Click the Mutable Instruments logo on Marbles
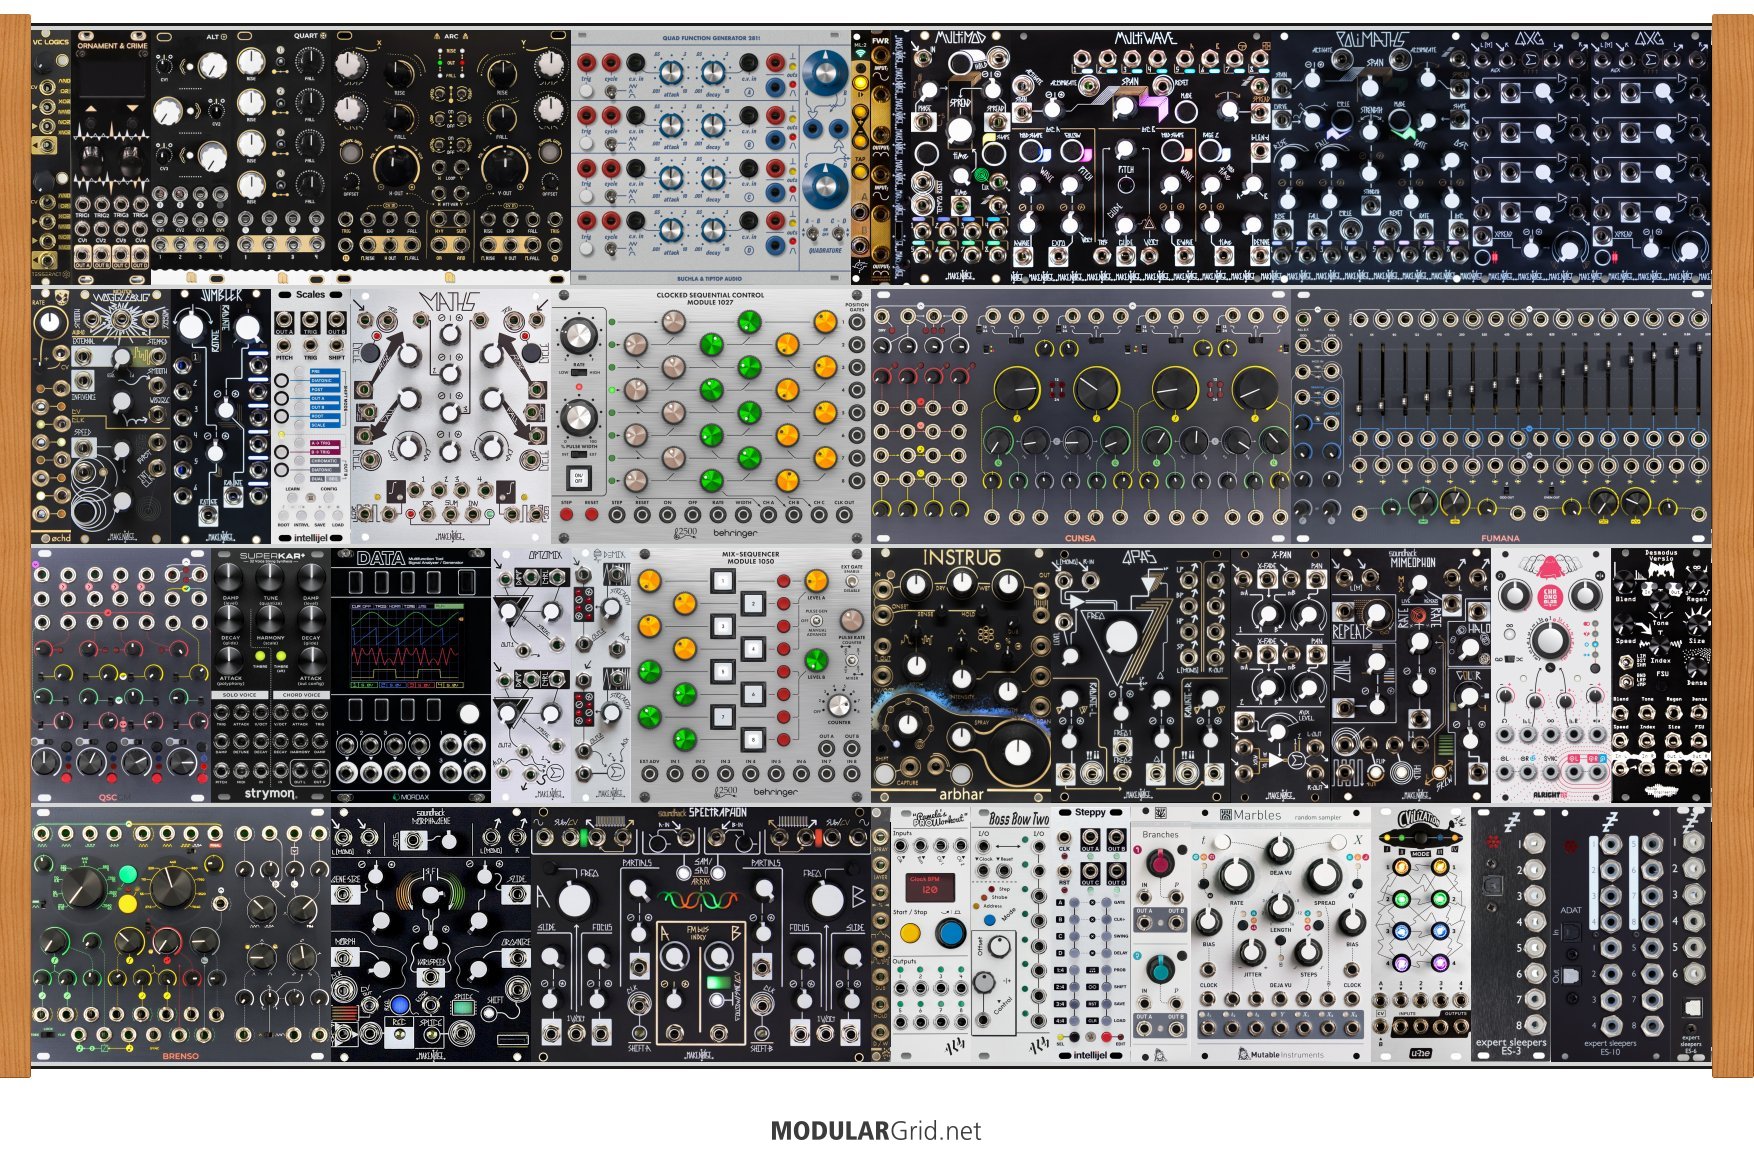The image size is (1754, 1152). pos(1281,1054)
